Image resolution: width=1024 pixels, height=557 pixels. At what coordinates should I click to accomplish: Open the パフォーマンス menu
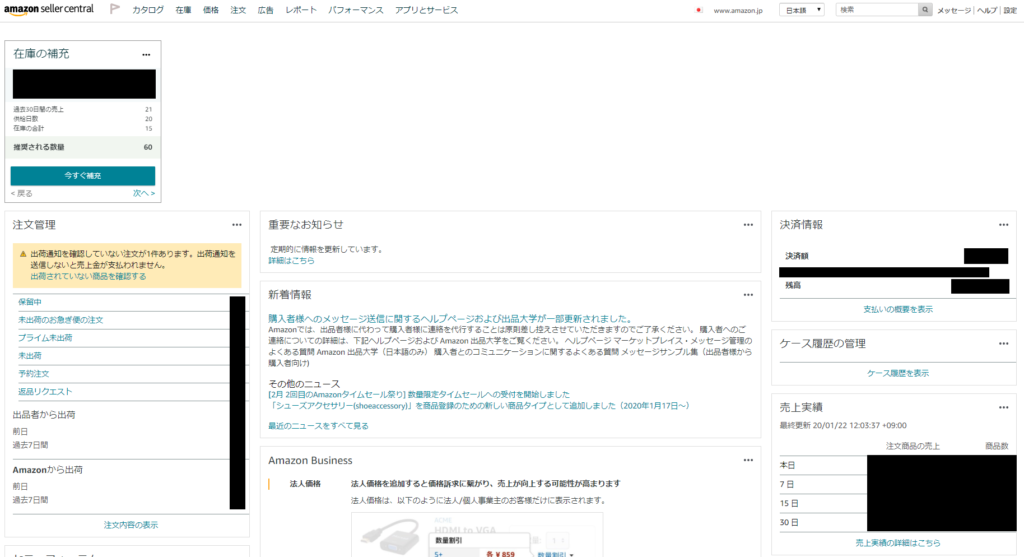point(356,10)
